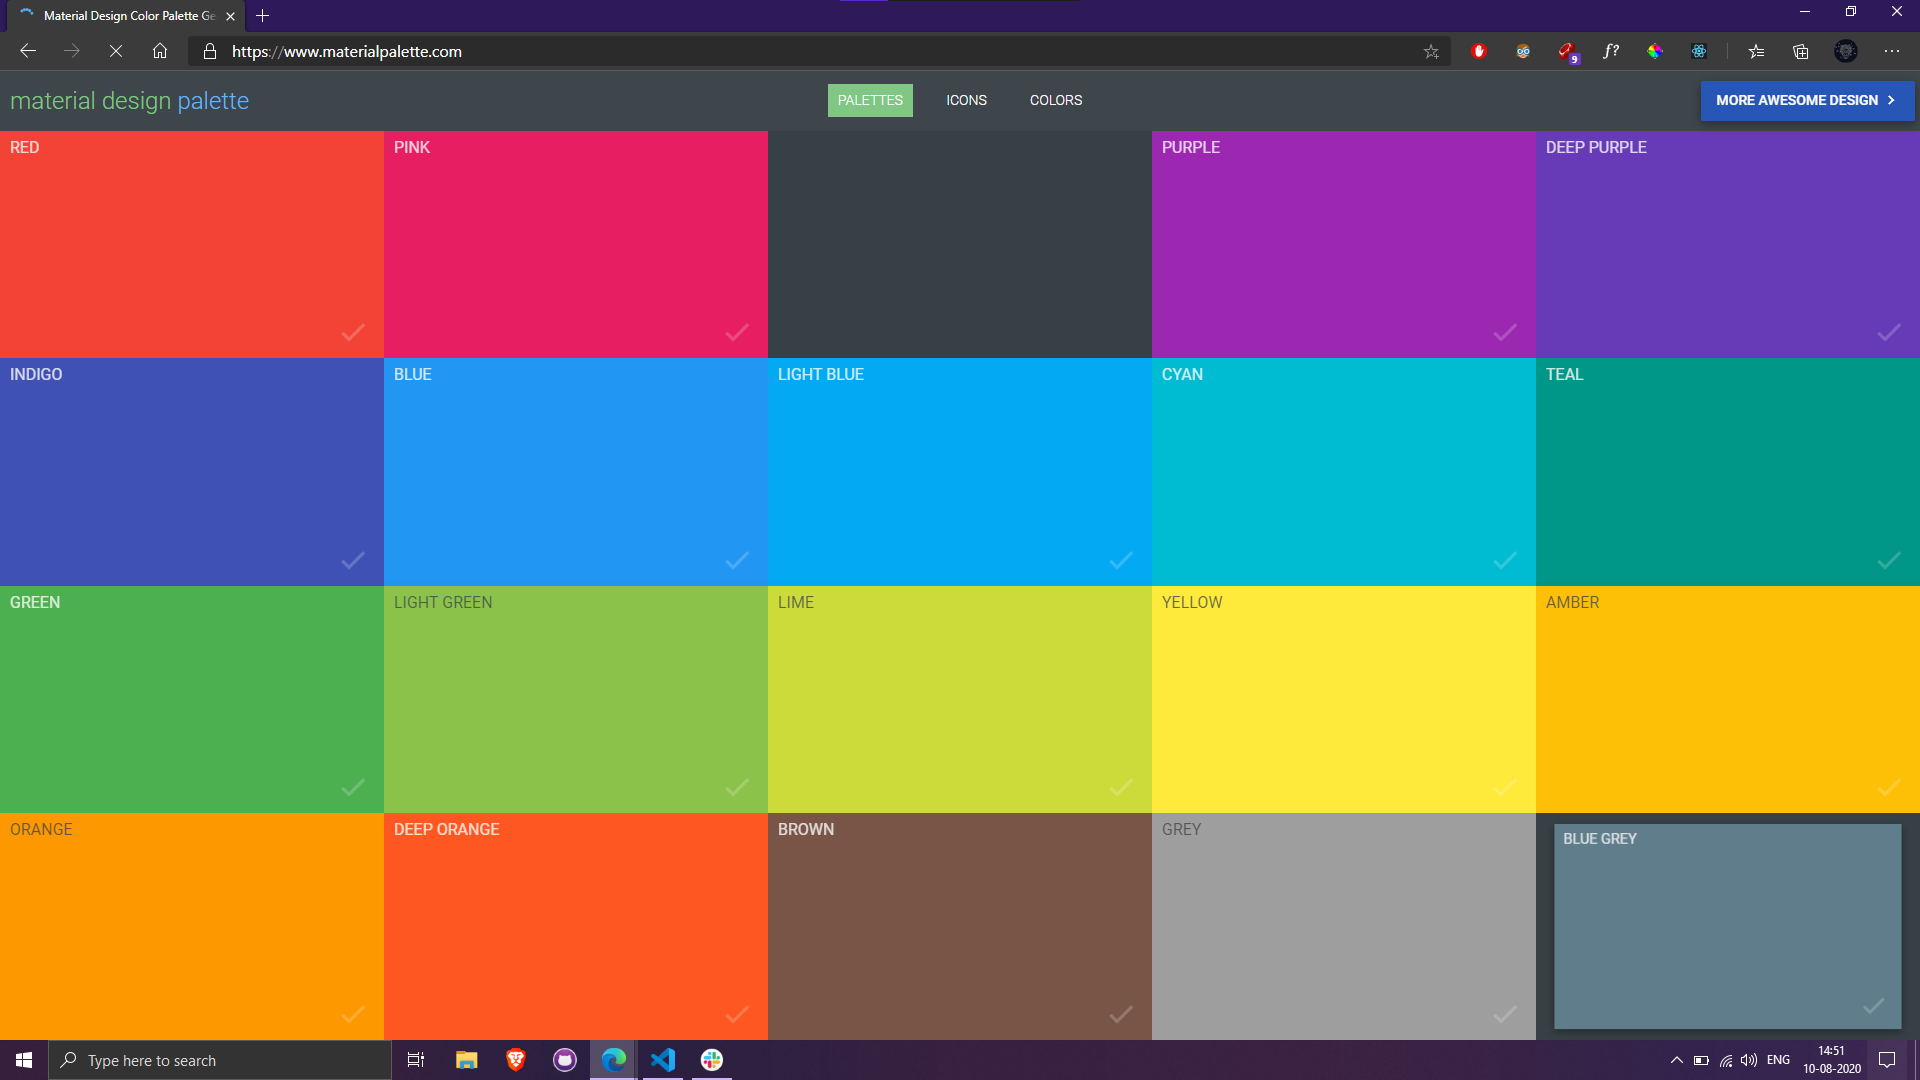Click the MORE AWESOME DESIGN button
This screenshot has height=1080, width=1920.
point(1807,100)
